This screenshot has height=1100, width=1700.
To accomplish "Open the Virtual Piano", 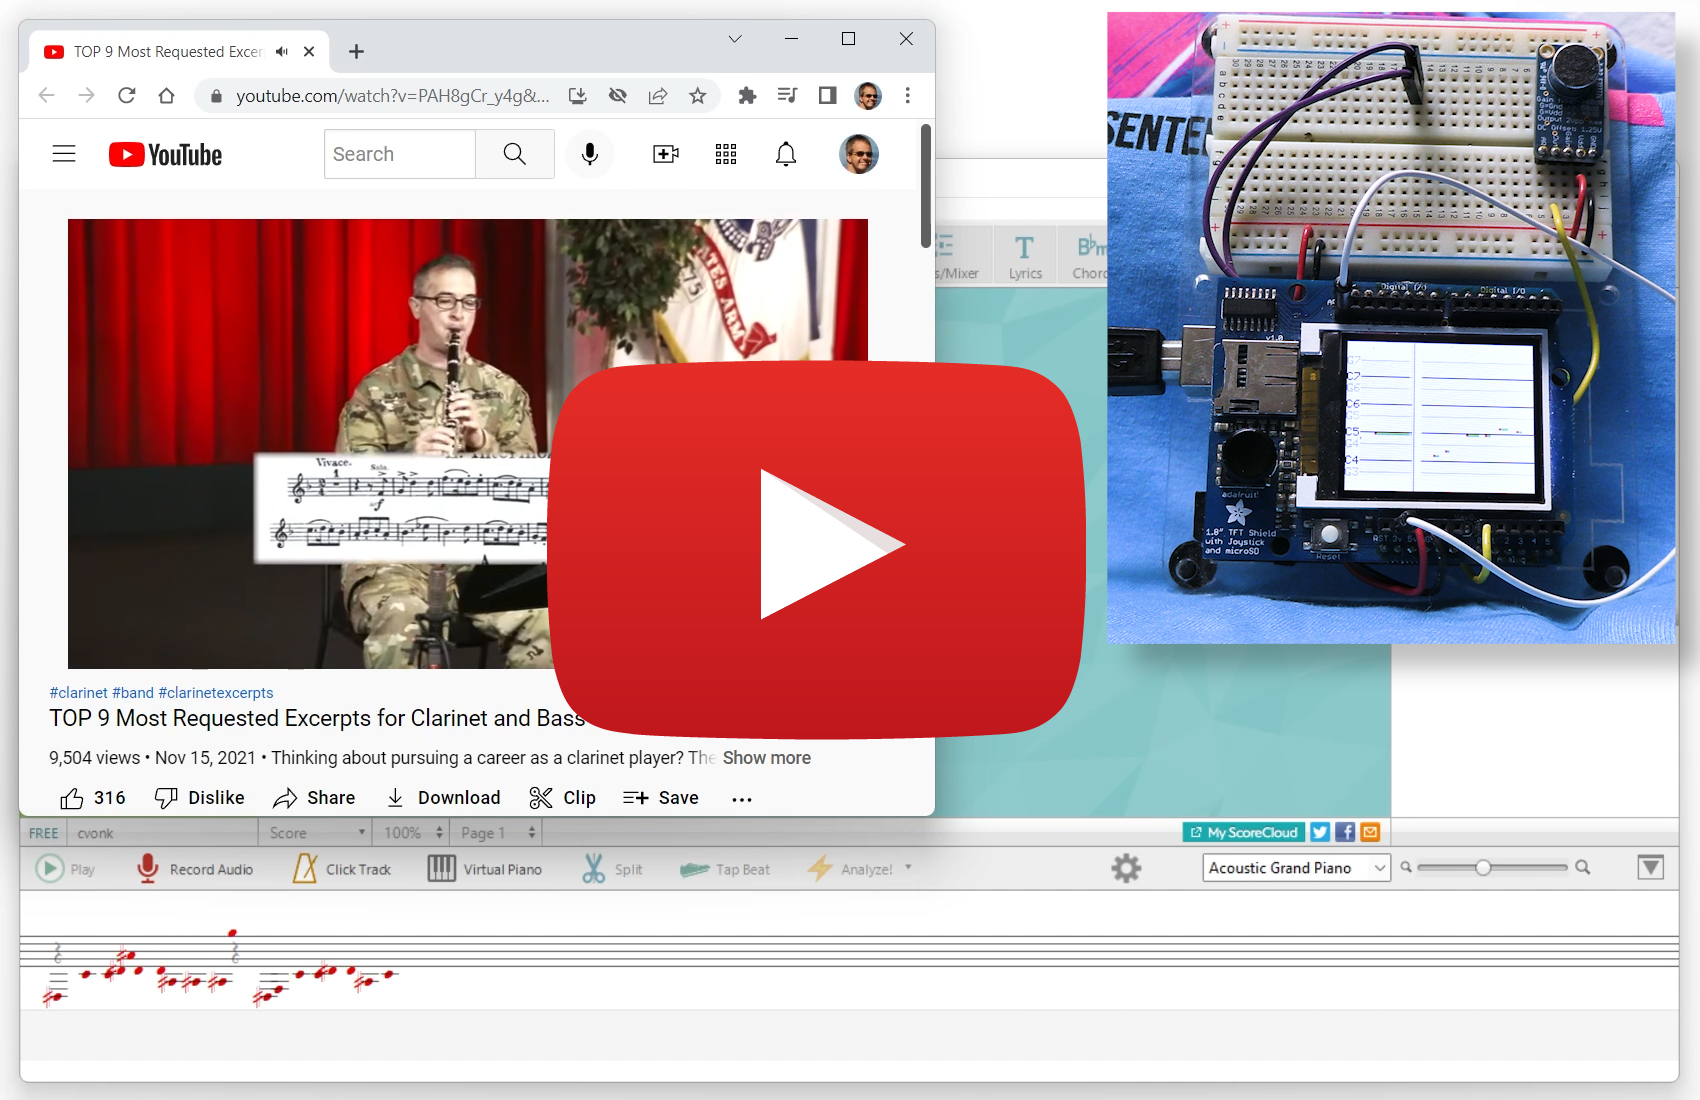I will click(485, 869).
